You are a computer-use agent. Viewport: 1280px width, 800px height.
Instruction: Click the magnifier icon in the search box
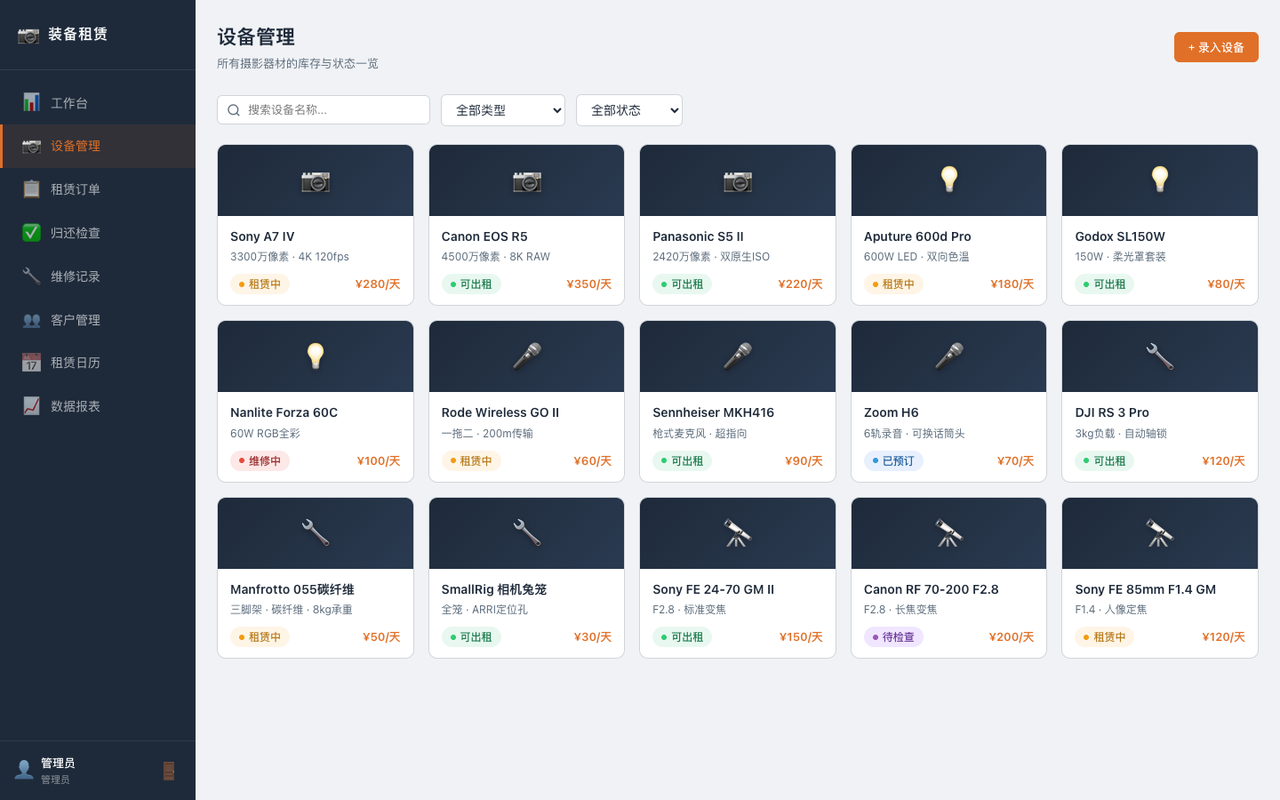234,110
